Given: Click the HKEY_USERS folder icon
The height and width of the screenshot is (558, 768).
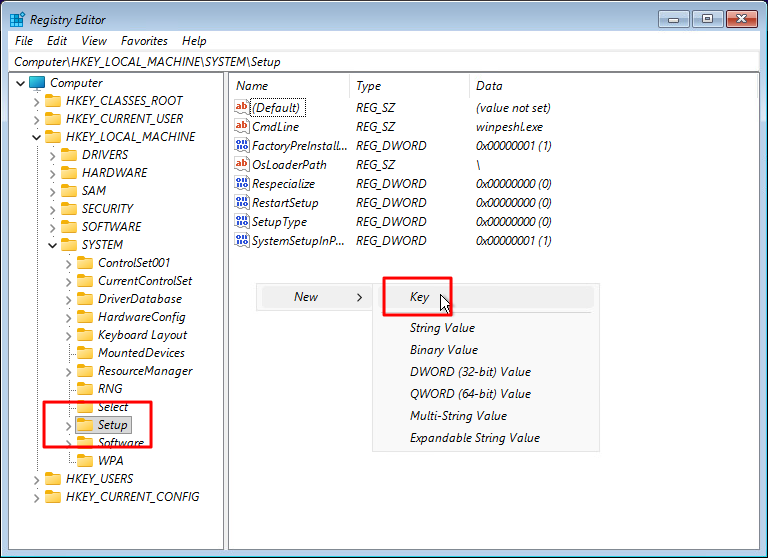Looking at the screenshot, I should [53, 479].
